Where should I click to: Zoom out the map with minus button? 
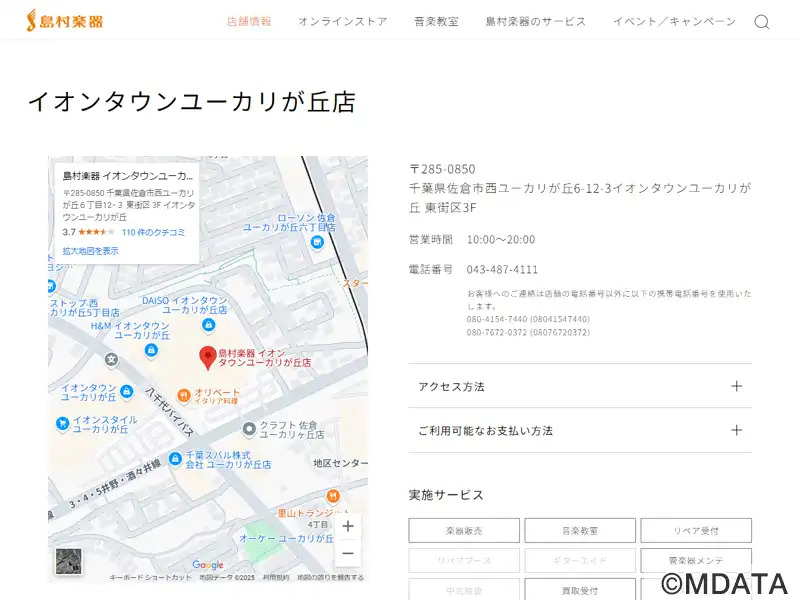[x=348, y=553]
